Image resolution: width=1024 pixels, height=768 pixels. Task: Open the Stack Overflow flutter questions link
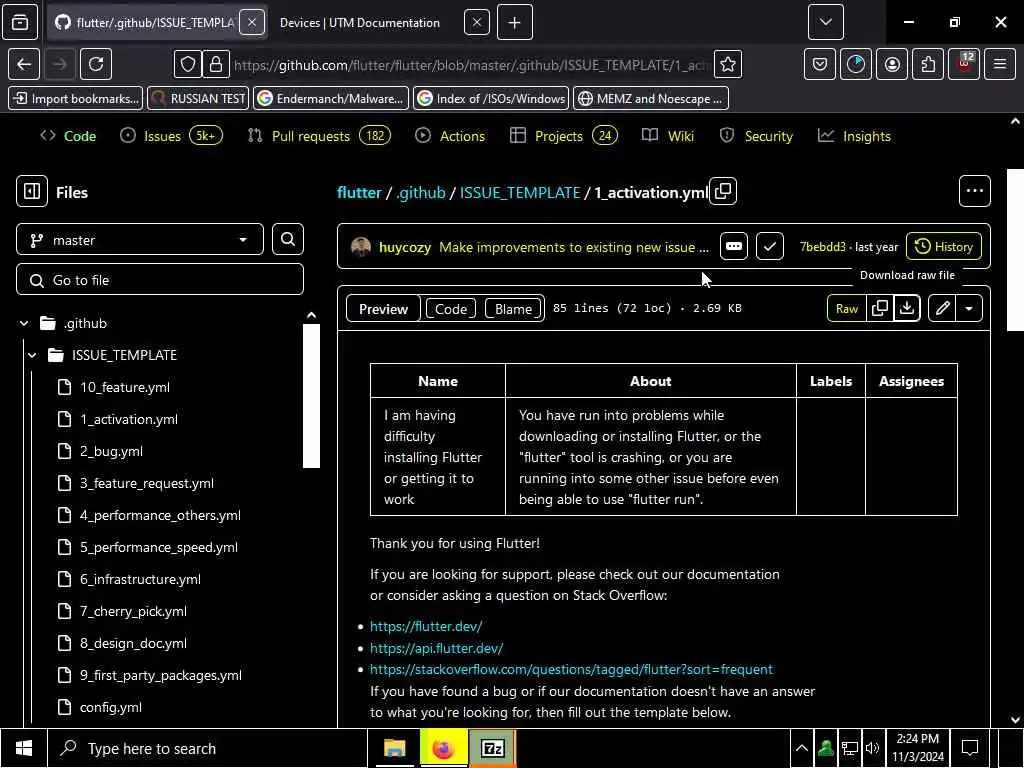tap(571, 669)
